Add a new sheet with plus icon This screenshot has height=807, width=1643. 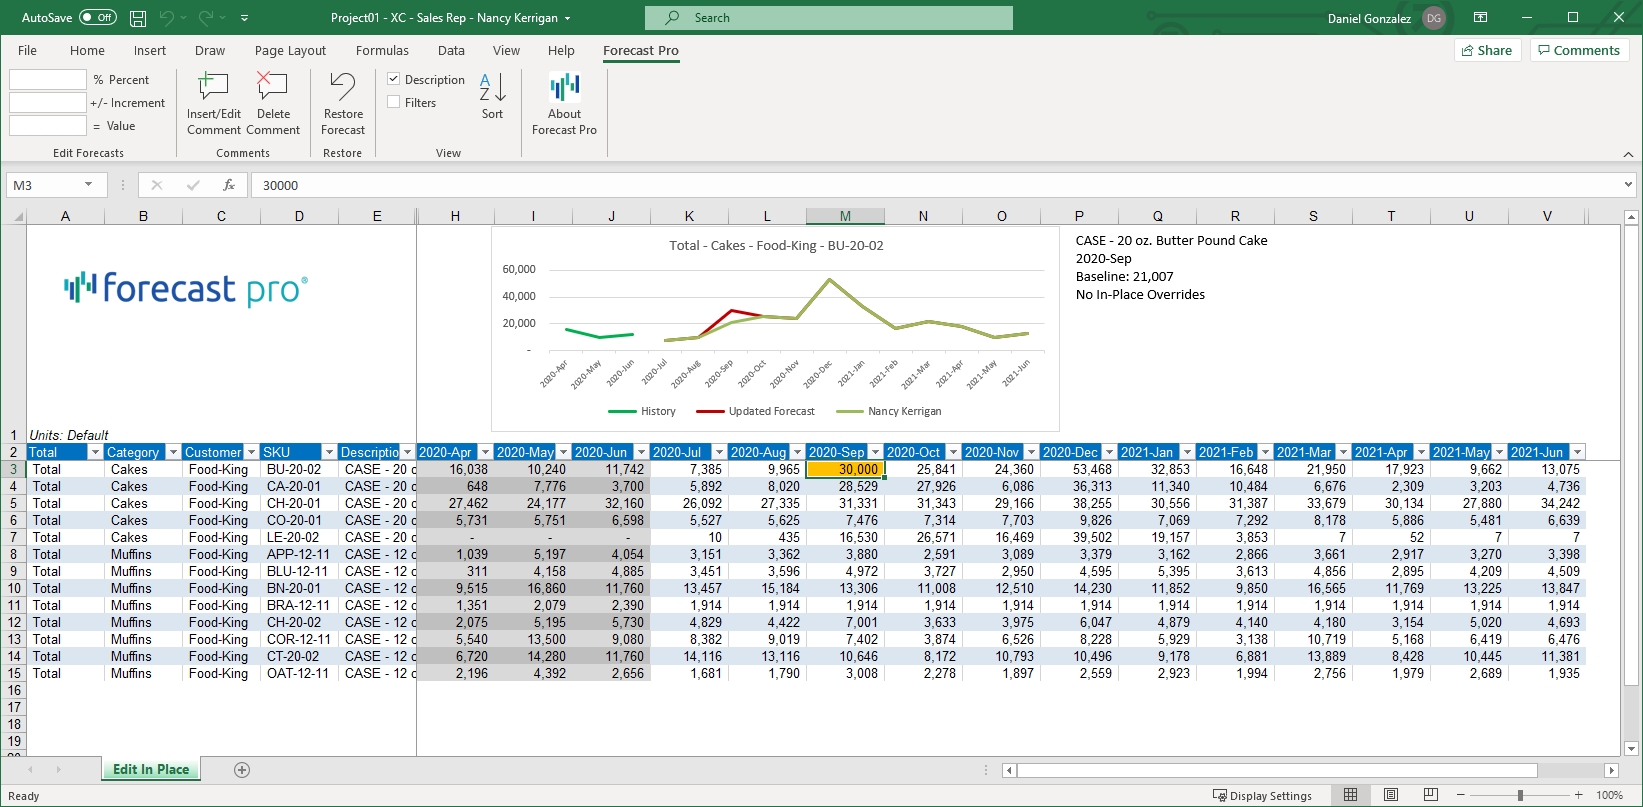pyautogui.click(x=242, y=770)
